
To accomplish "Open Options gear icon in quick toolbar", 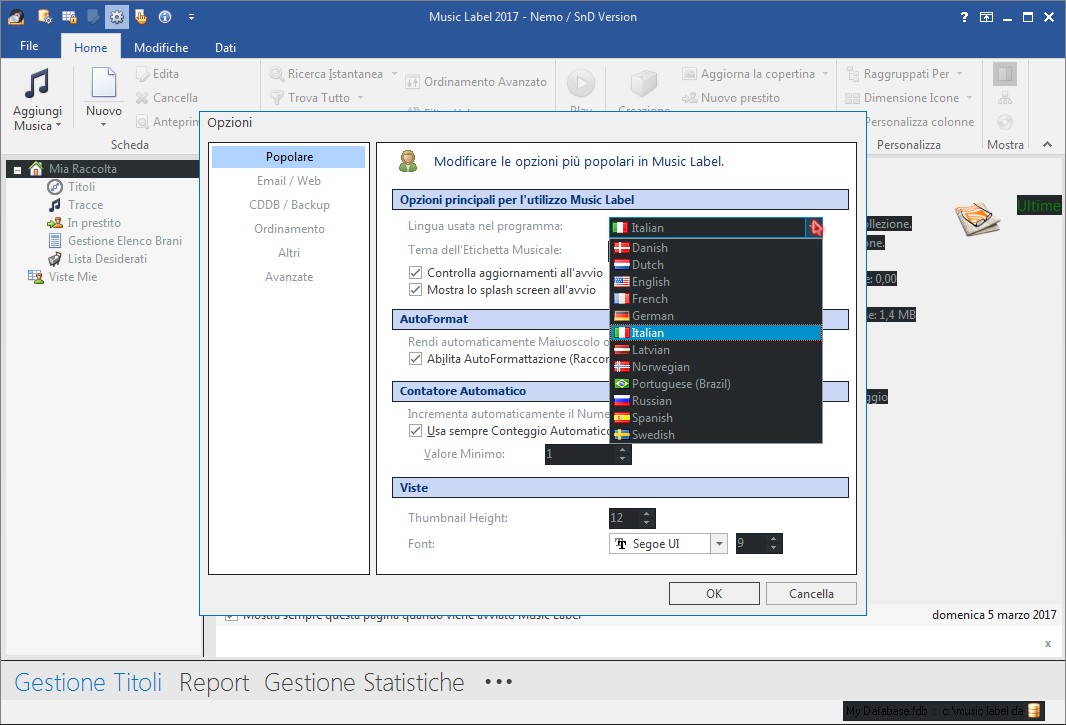I will coord(117,17).
